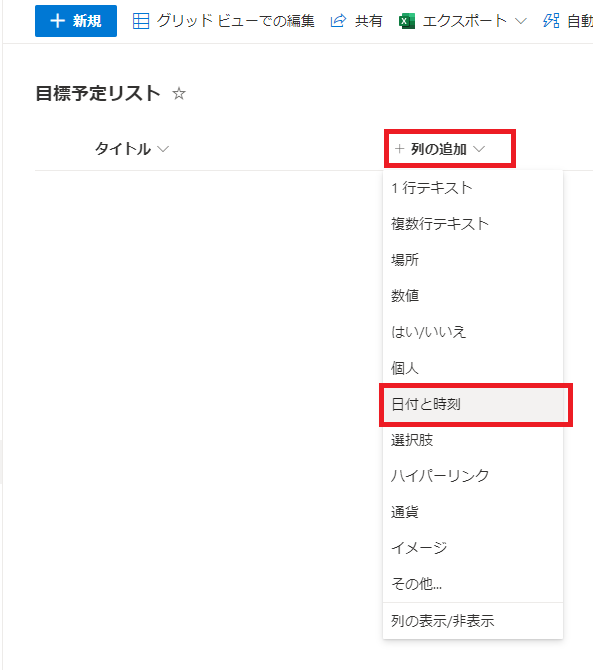Select ハイパーリンク column type

(473, 476)
